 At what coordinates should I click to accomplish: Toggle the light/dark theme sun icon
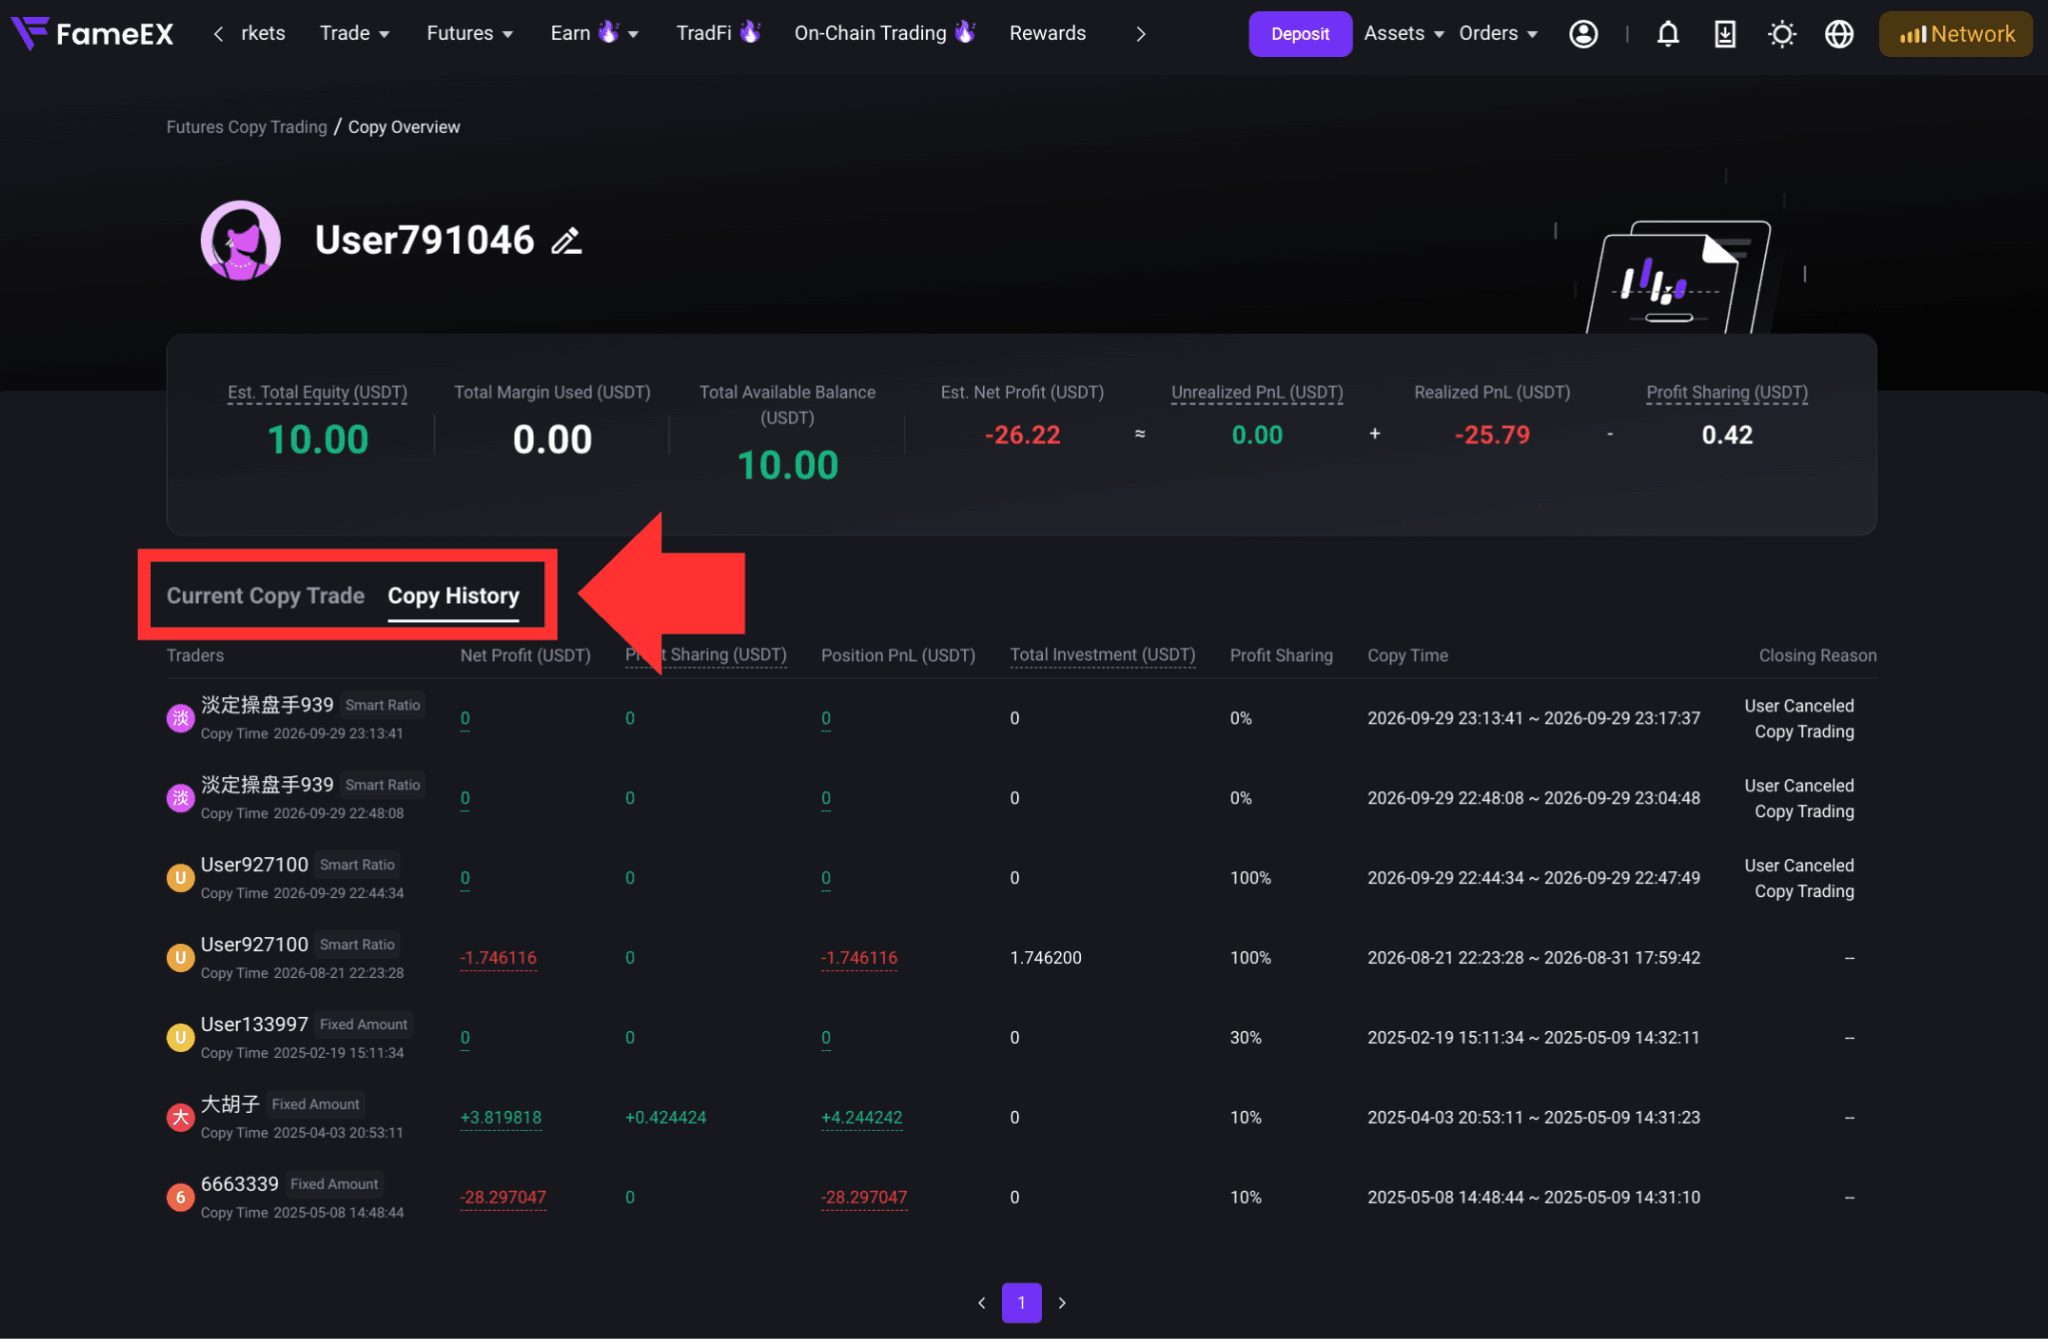tap(1781, 34)
